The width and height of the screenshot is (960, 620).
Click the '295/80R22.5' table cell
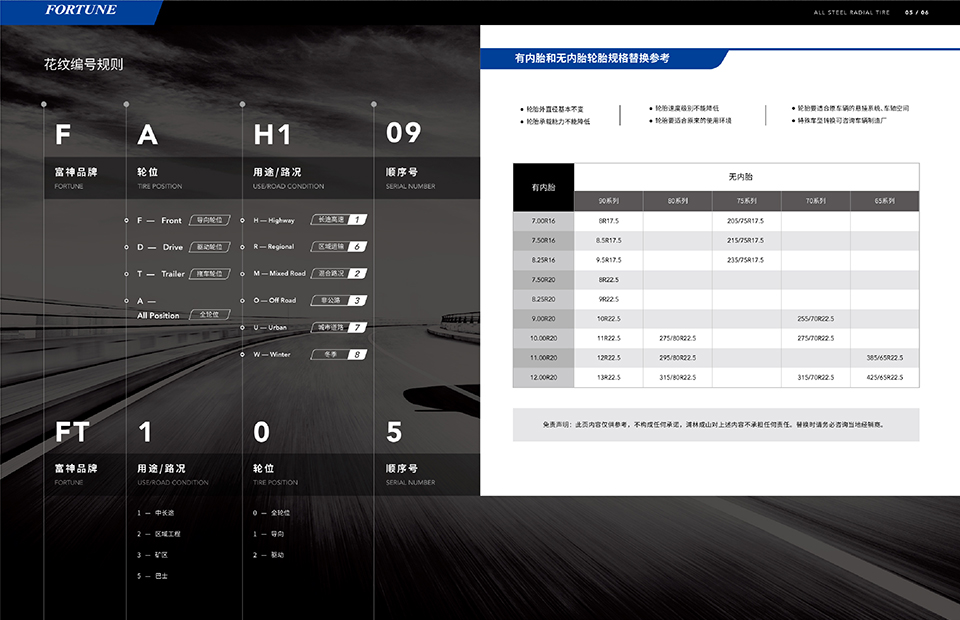tap(678, 358)
